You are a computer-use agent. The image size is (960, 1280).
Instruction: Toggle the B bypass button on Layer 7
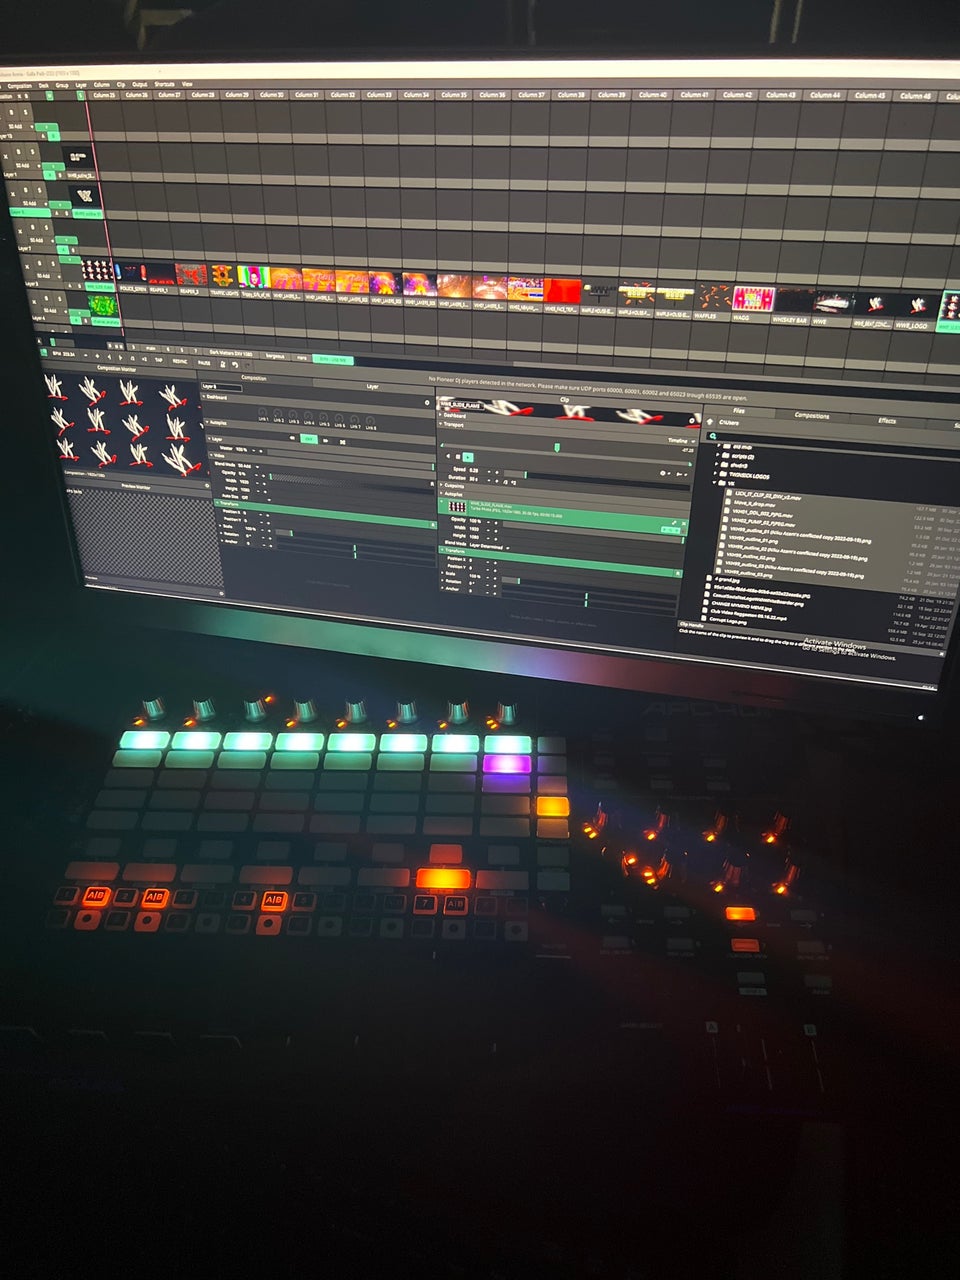point(33,228)
